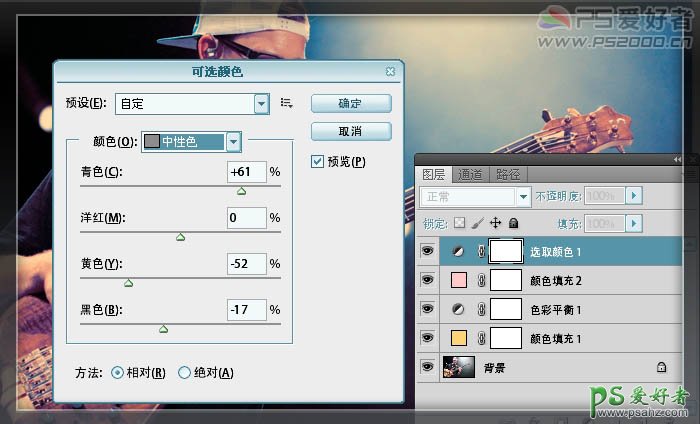Click link icon on 颜色填充 2 layer
700x424 pixels.
[480, 280]
